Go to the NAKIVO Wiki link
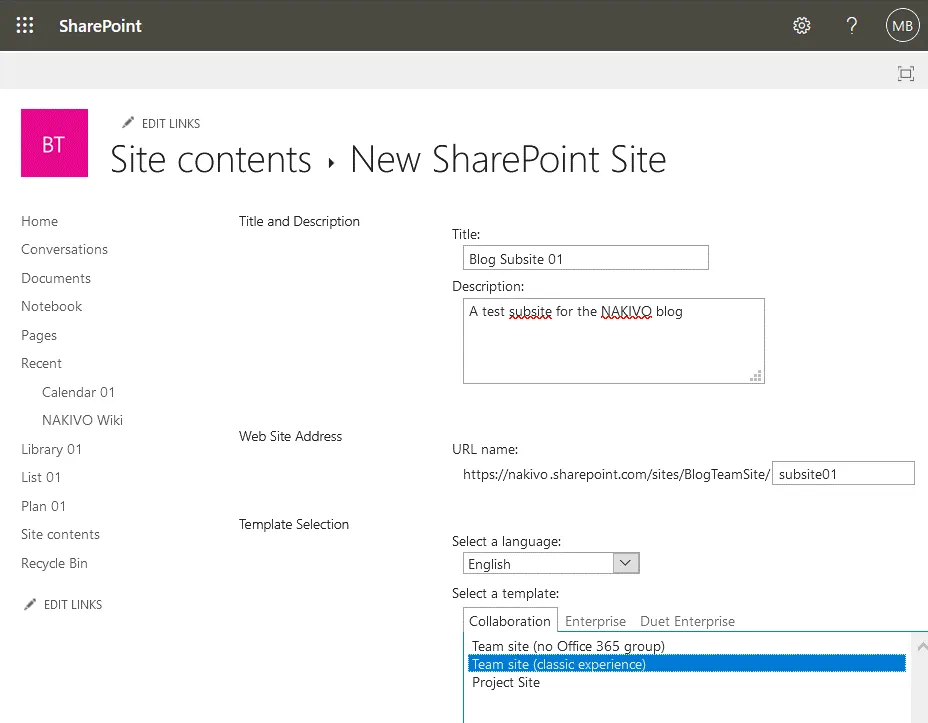The width and height of the screenshot is (928, 723). tap(82, 420)
